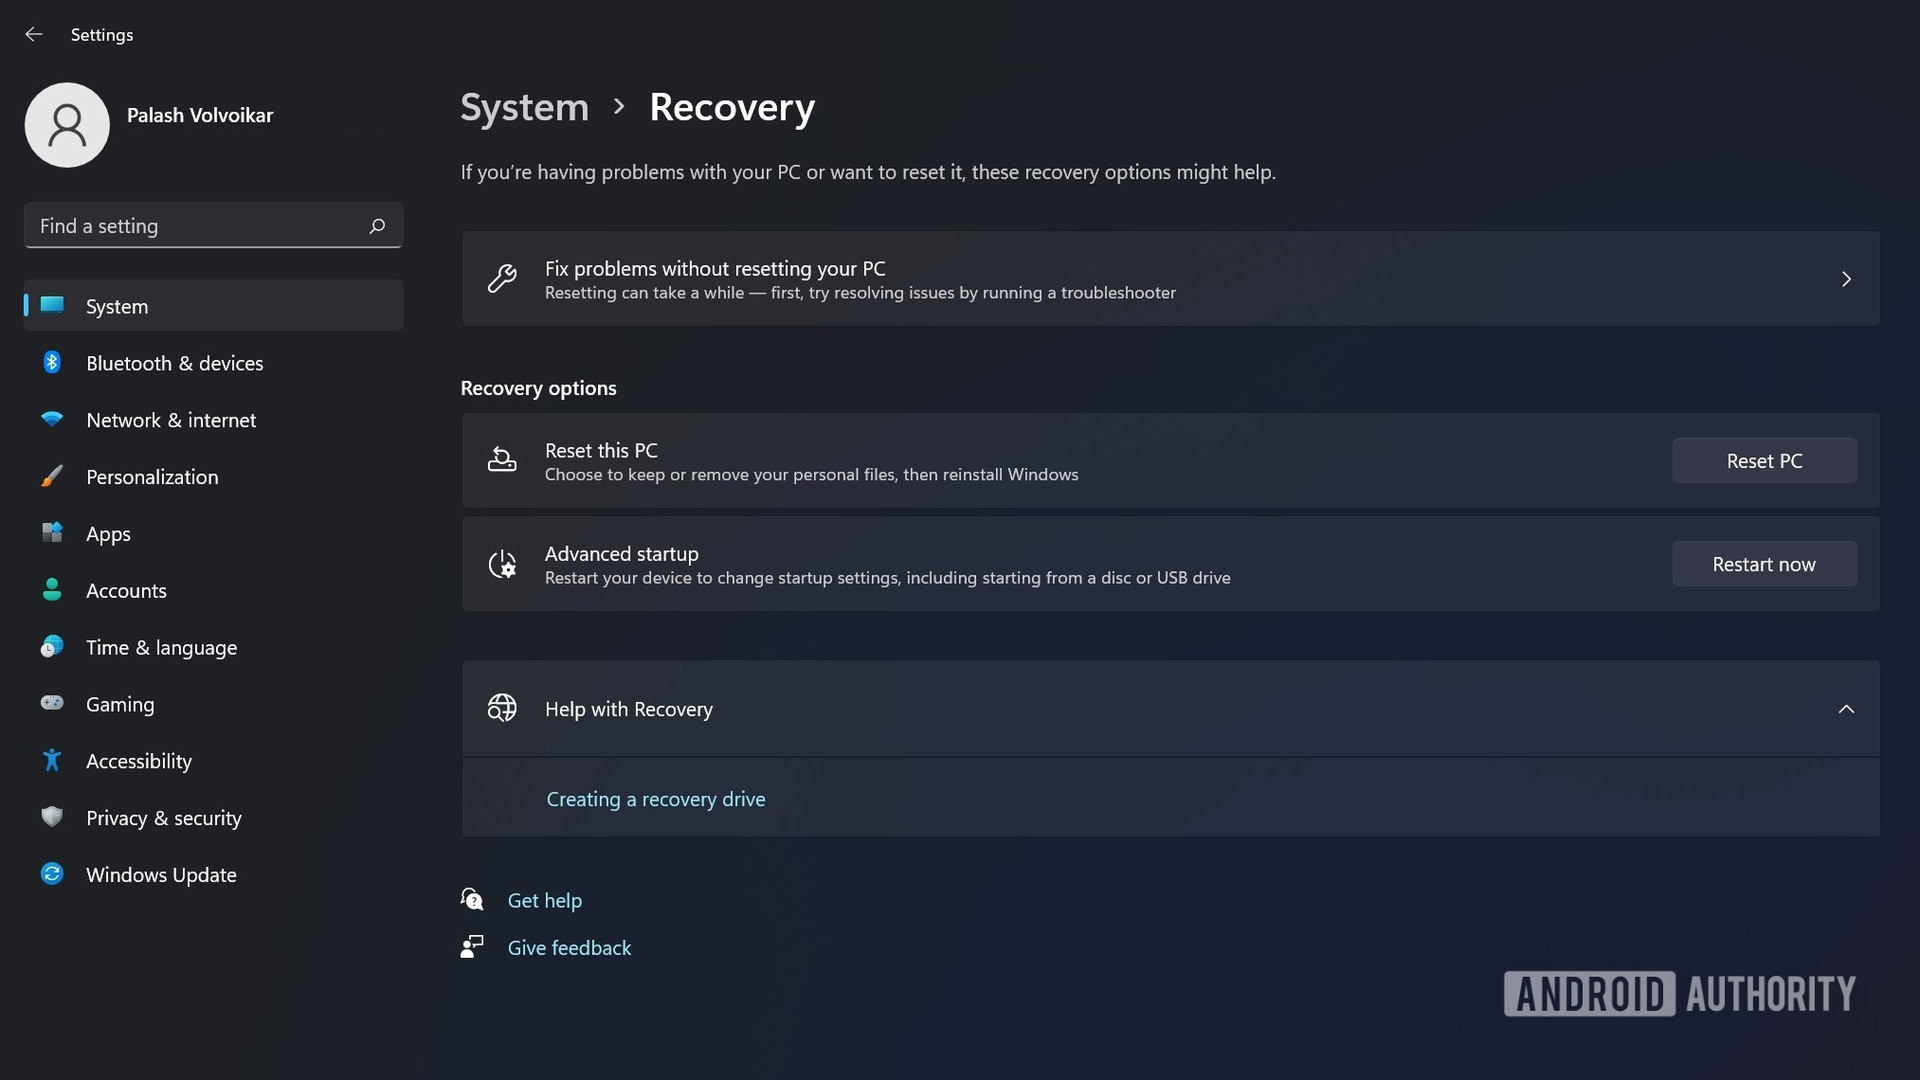Collapse the Help with Recovery section
1920x1080 pixels.
pos(1846,709)
